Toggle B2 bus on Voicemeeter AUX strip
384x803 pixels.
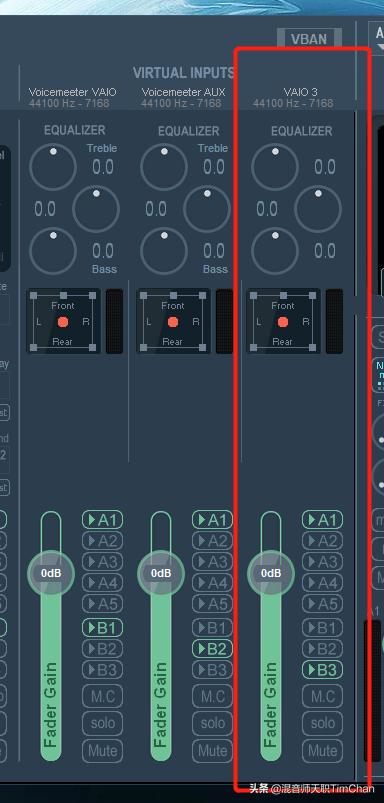pos(212,649)
